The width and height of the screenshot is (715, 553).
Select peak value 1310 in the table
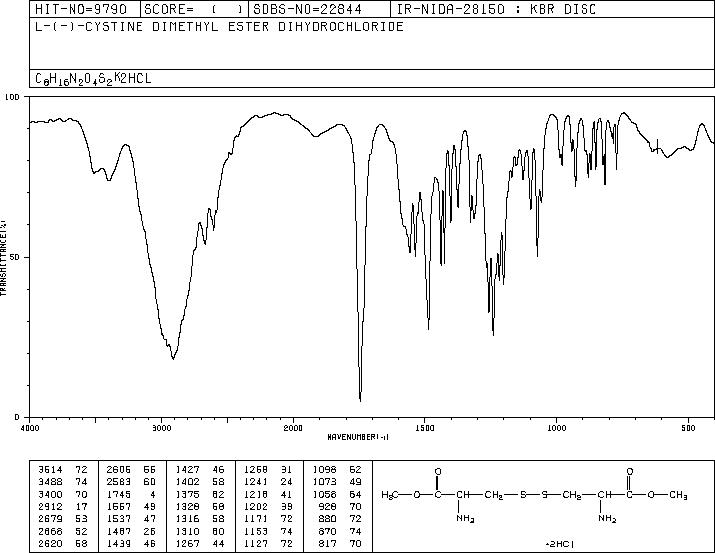pyautogui.click(x=187, y=531)
